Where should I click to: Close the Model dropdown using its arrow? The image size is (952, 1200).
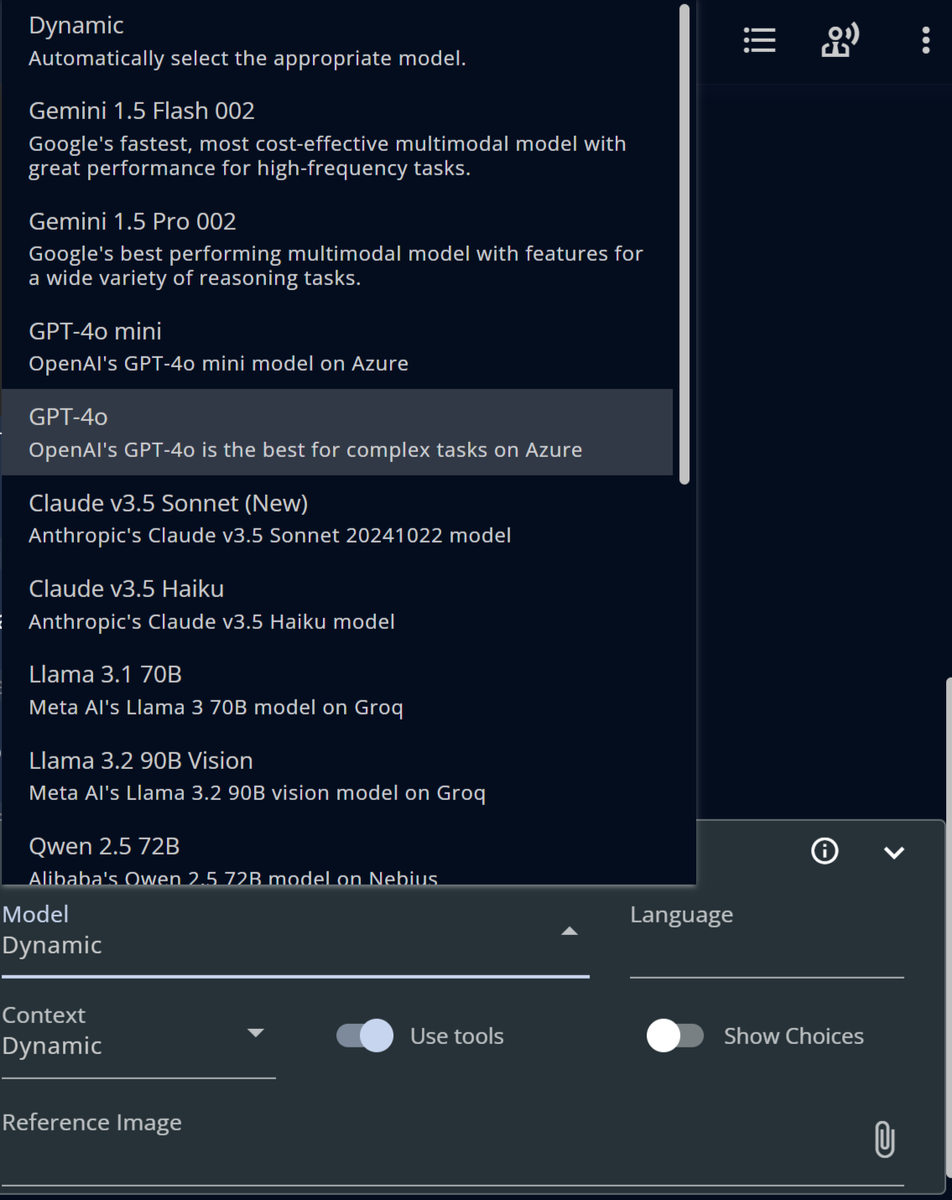coord(569,931)
